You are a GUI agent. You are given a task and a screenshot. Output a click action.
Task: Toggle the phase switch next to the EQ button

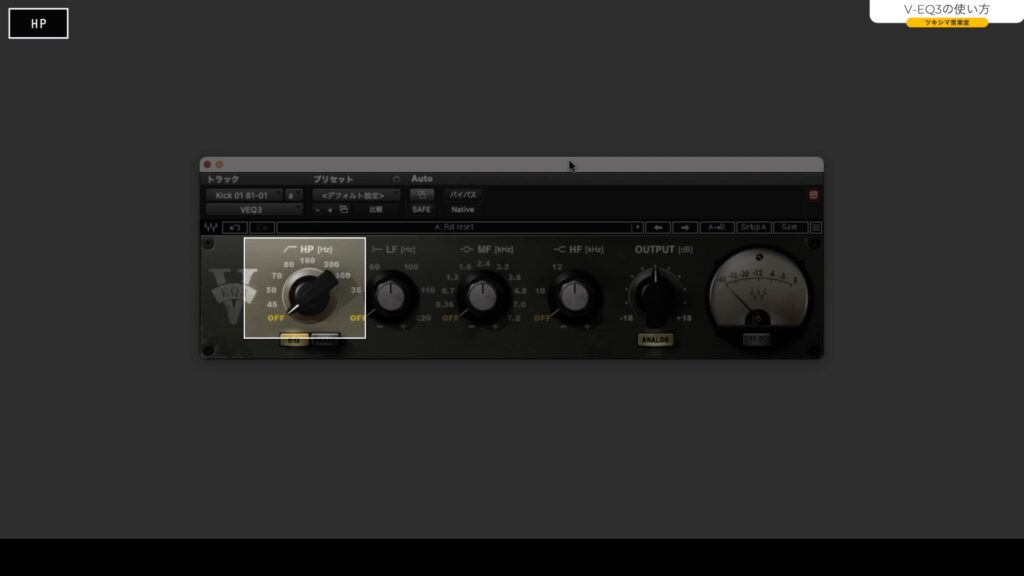point(325,340)
